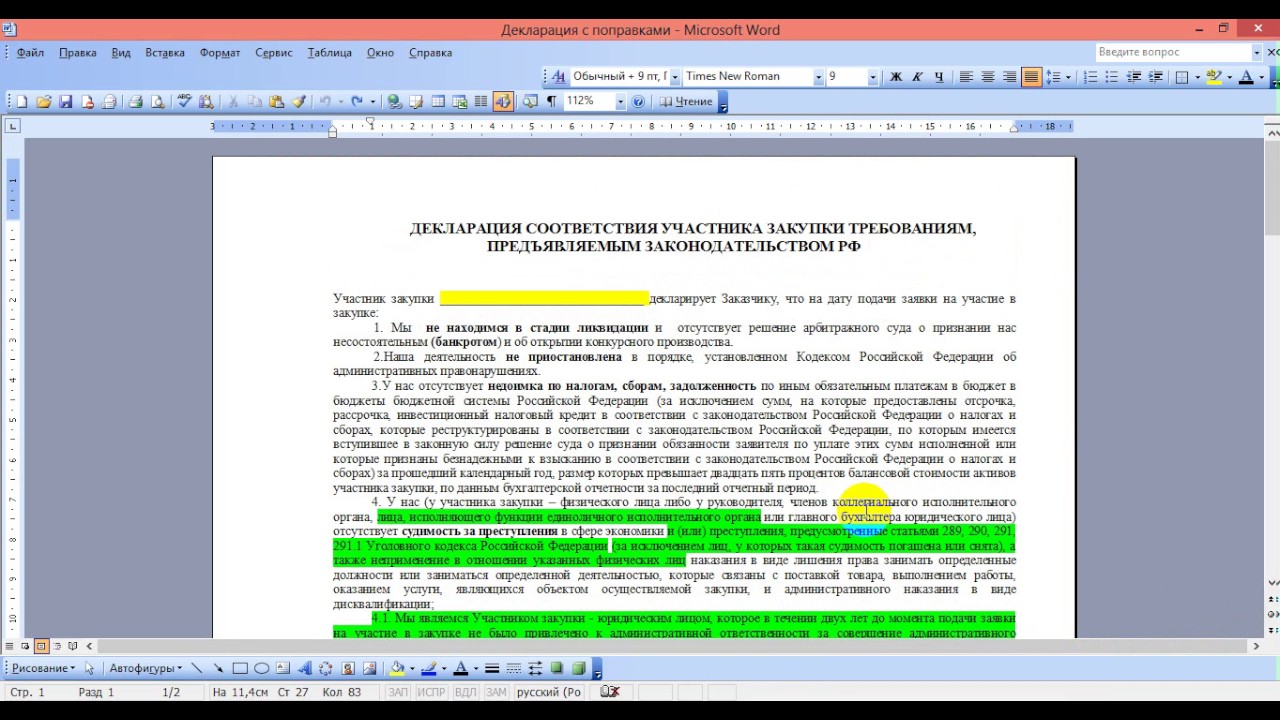Increase paragraph indent
1280x720 pixels.
(1156, 77)
